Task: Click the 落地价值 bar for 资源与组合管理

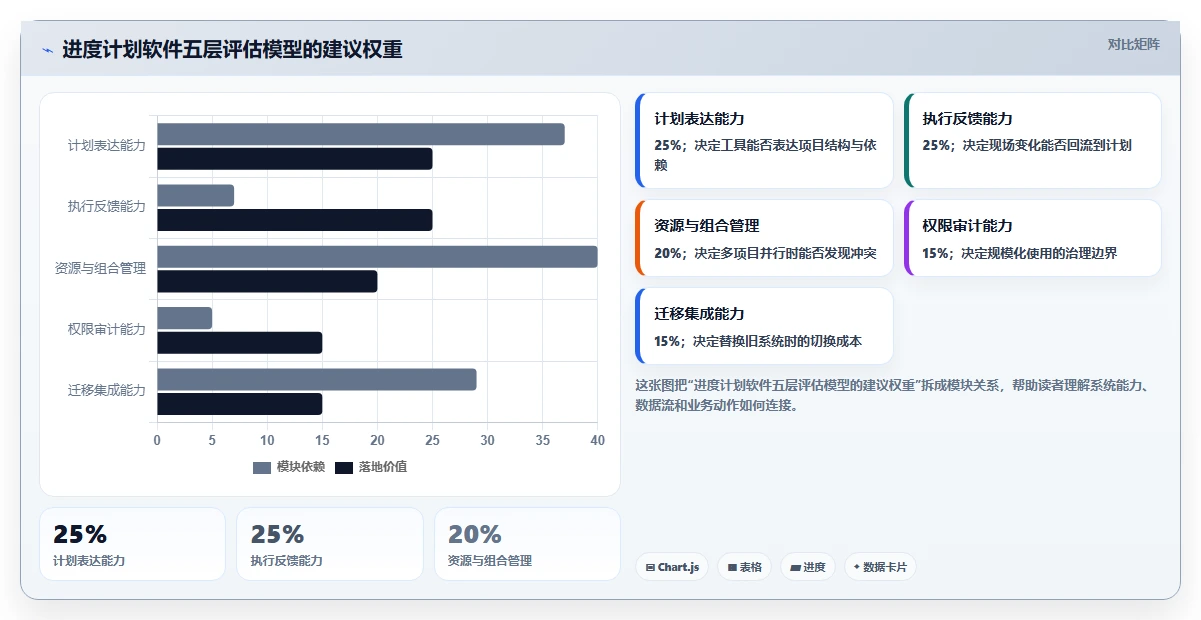Action: tap(267, 281)
